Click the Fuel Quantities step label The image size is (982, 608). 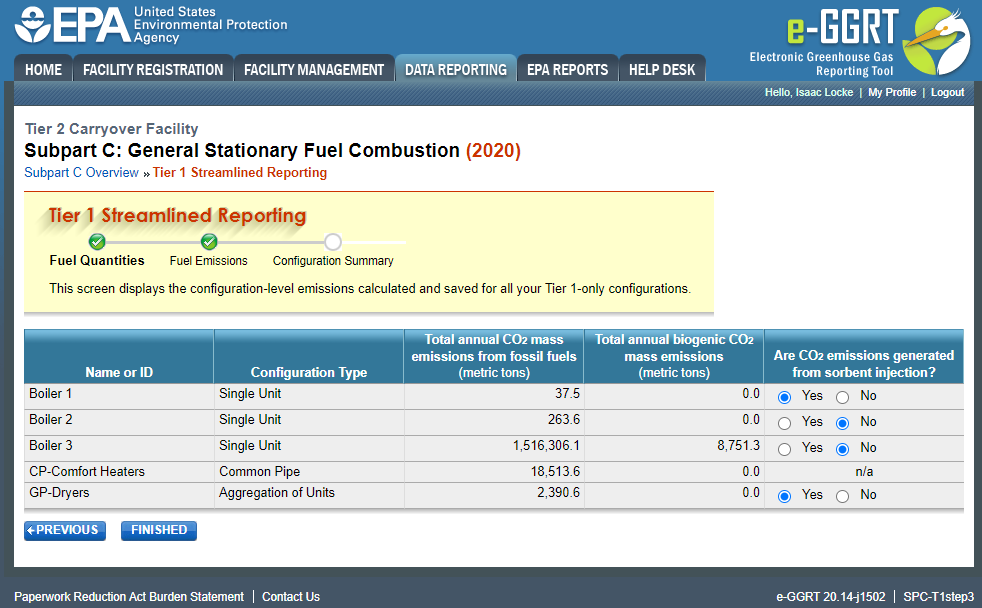coord(97,260)
